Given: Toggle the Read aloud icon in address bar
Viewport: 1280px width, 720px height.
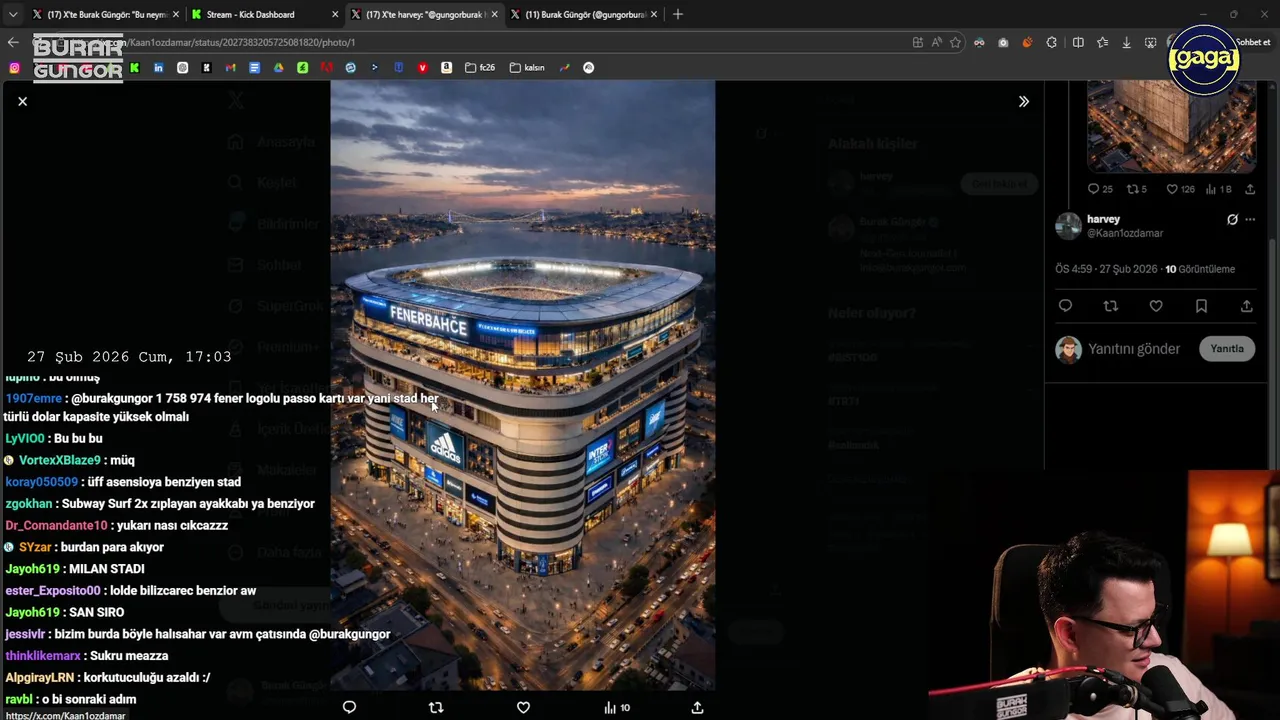Looking at the screenshot, I should click(x=936, y=42).
